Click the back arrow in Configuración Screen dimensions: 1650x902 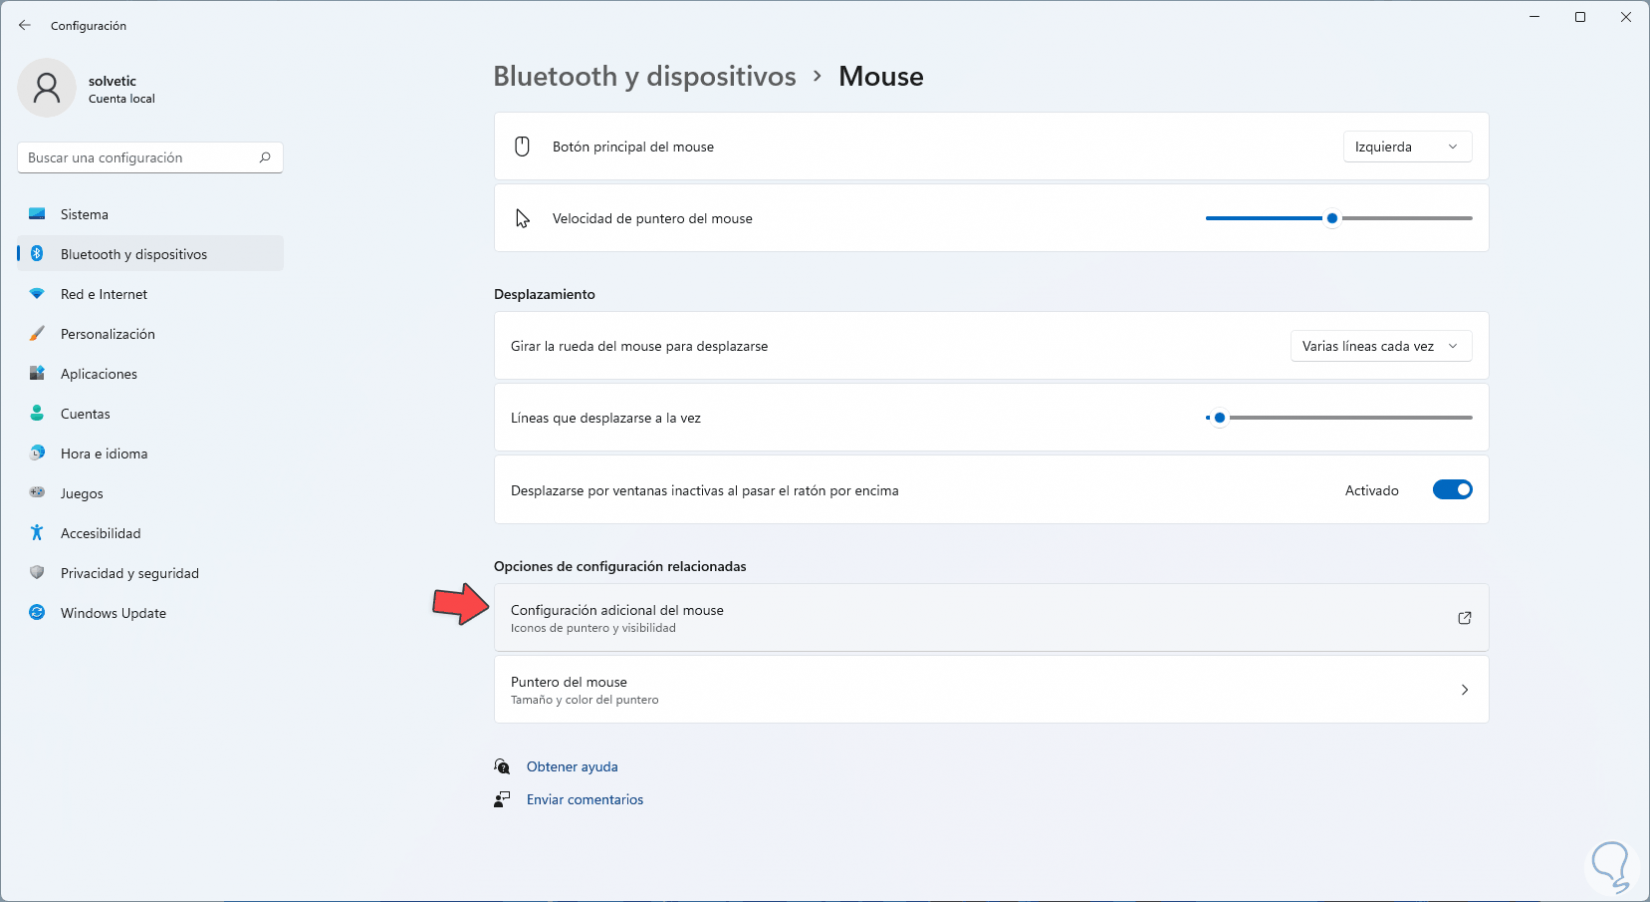(x=25, y=25)
